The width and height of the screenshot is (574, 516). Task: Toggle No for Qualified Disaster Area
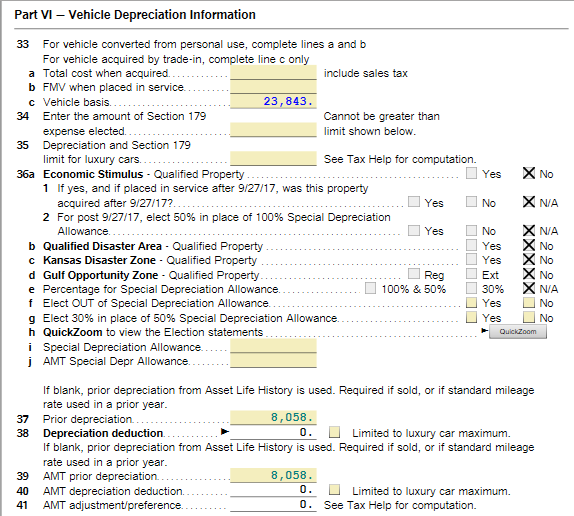(x=529, y=245)
